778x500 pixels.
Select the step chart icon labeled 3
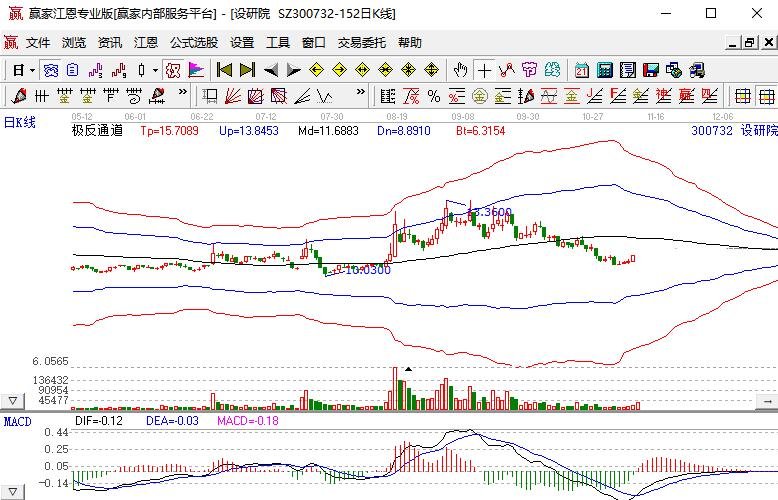click(x=96, y=70)
